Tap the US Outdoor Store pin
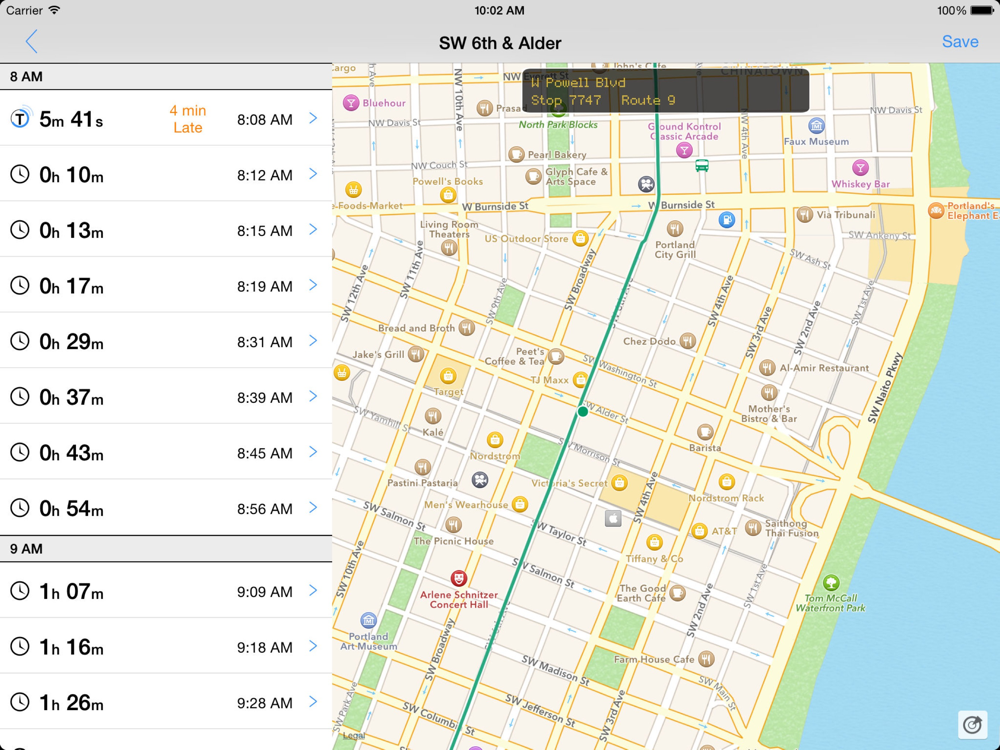 [x=580, y=239]
